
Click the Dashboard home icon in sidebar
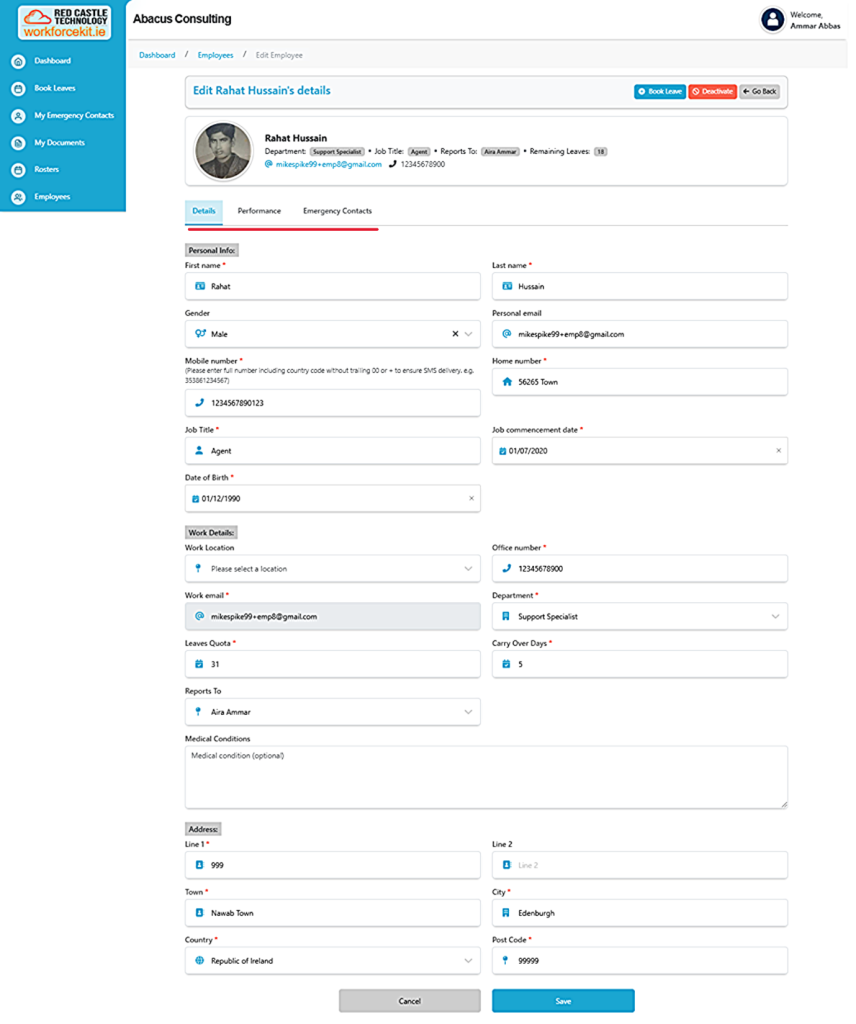(x=18, y=61)
